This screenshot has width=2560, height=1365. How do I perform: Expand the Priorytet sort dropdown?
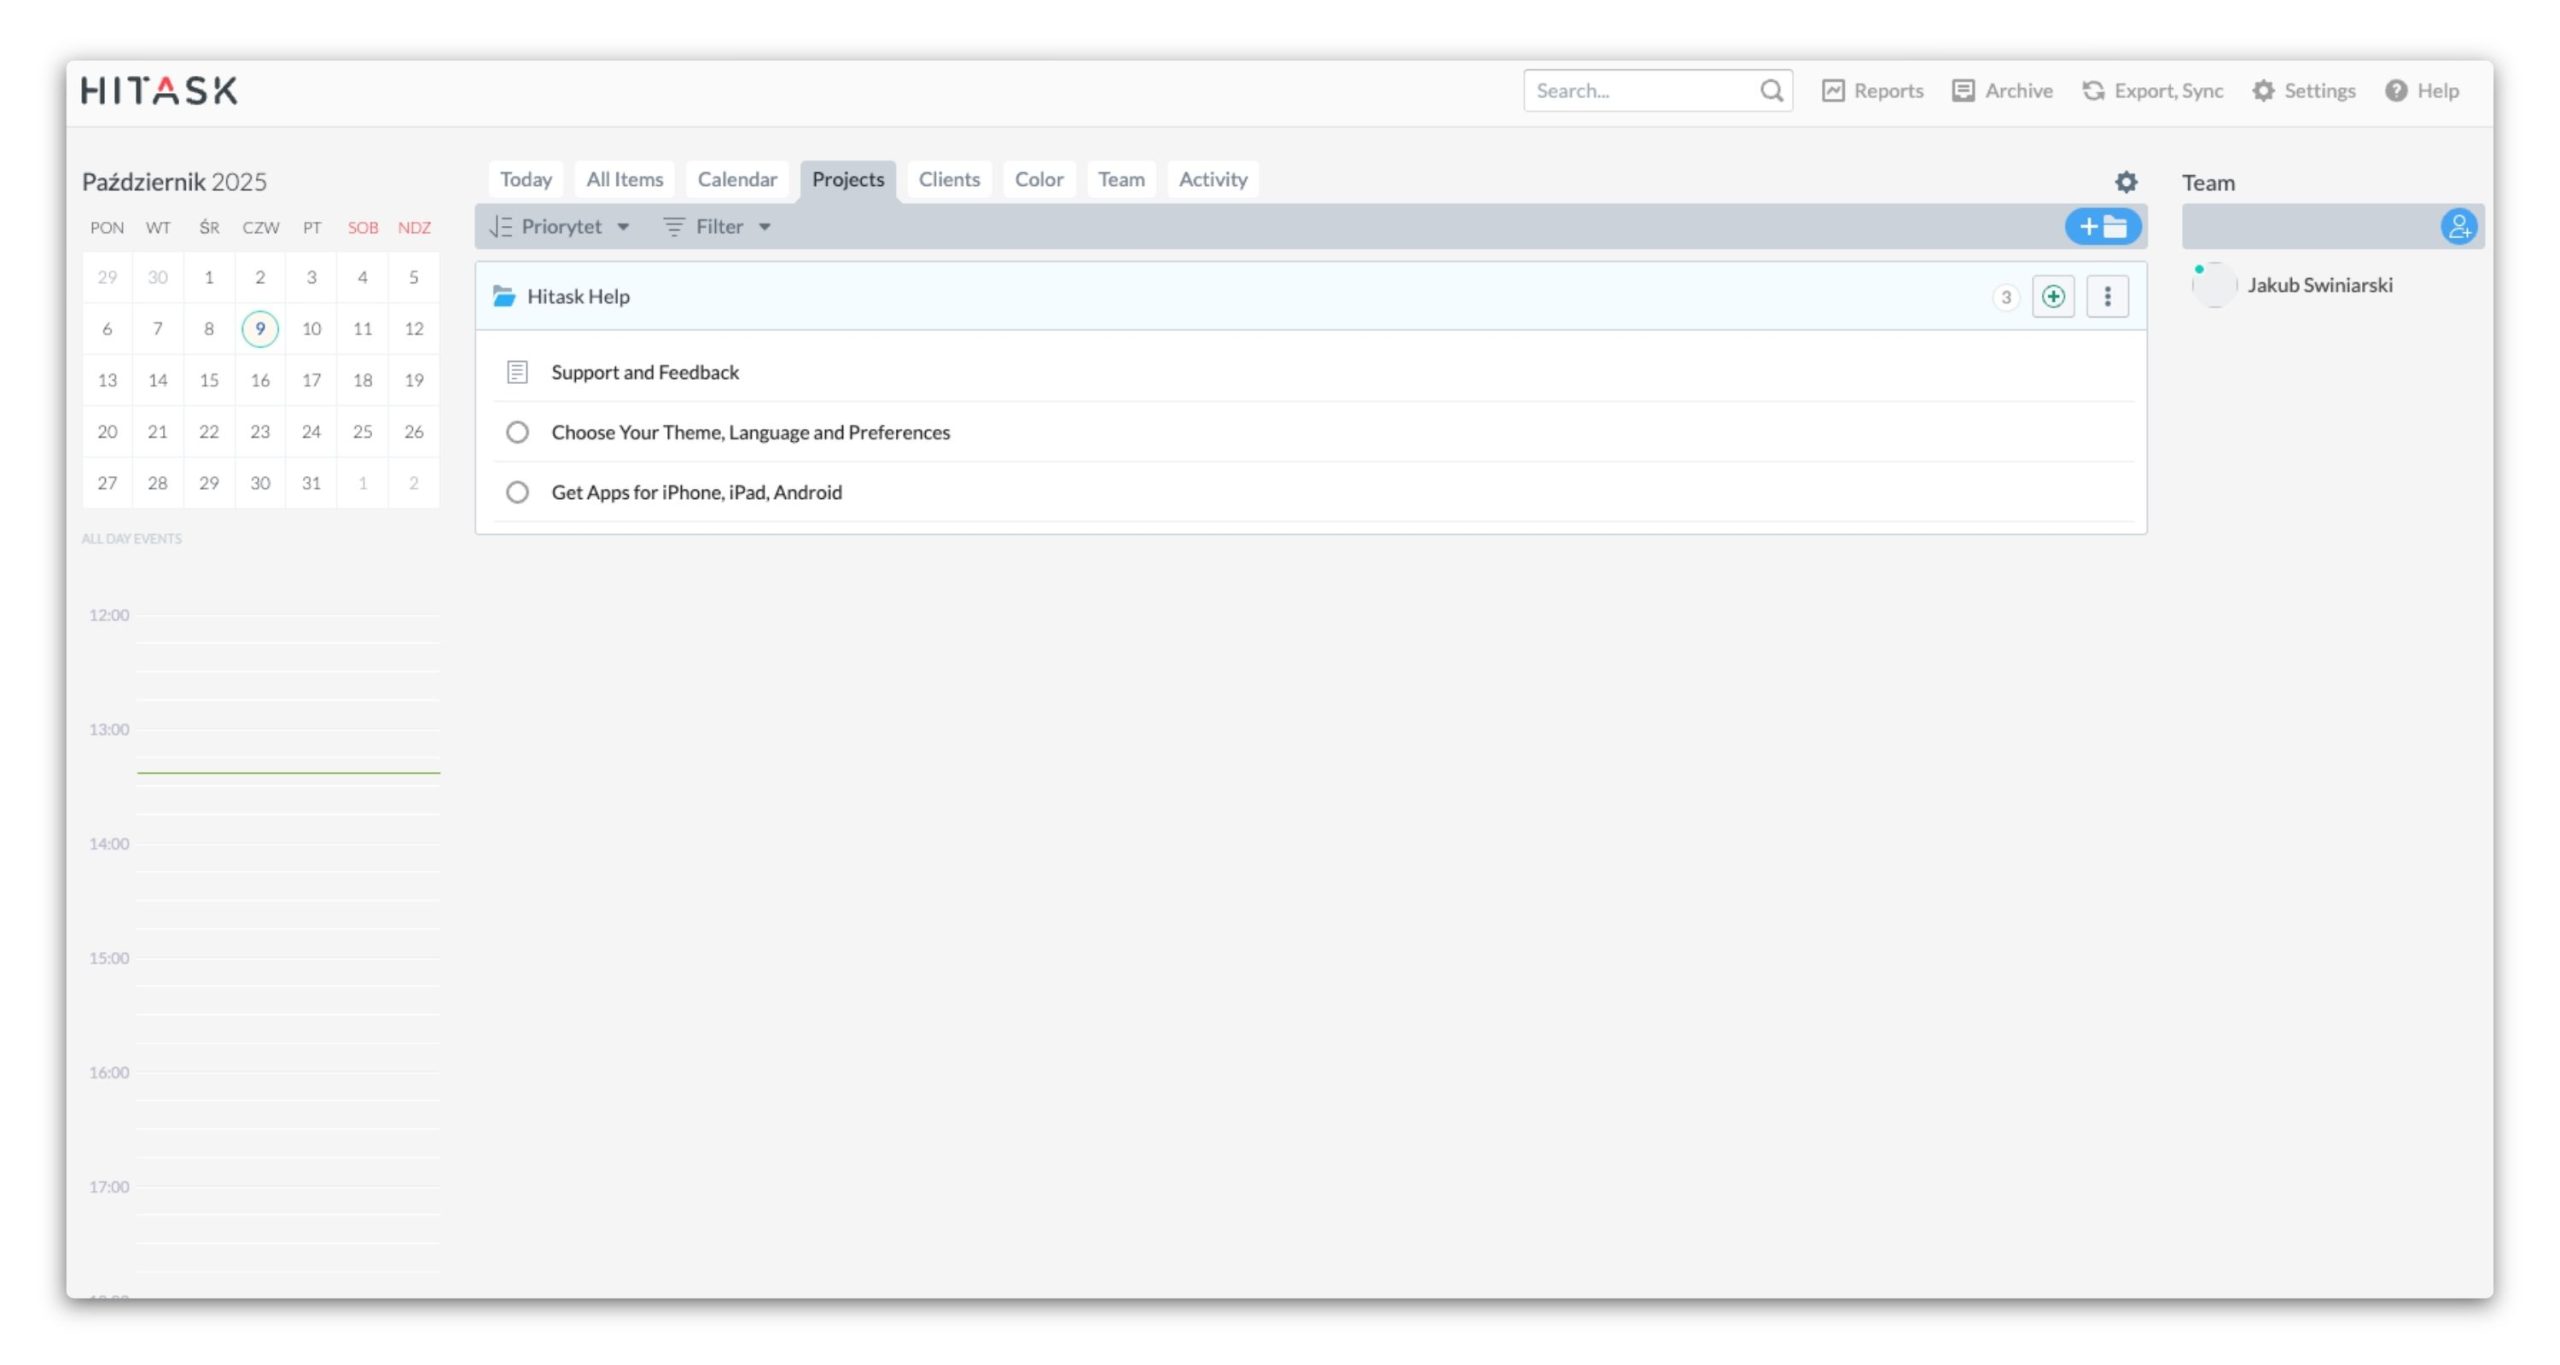coord(560,227)
